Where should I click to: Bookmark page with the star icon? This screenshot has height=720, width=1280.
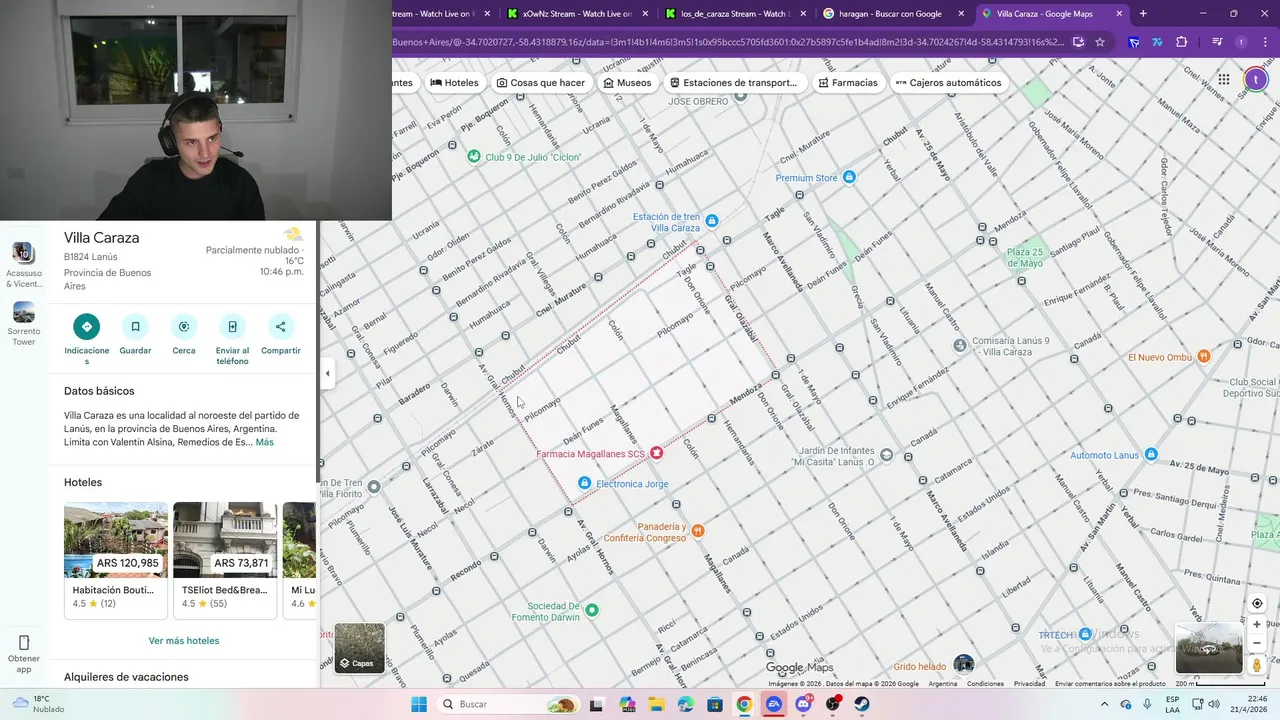1100,42
